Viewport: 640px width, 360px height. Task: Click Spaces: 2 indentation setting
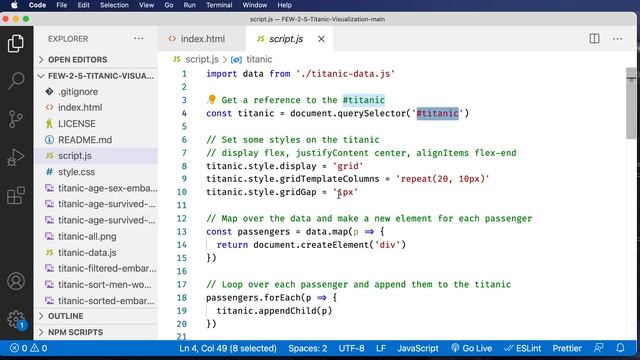tap(308, 348)
